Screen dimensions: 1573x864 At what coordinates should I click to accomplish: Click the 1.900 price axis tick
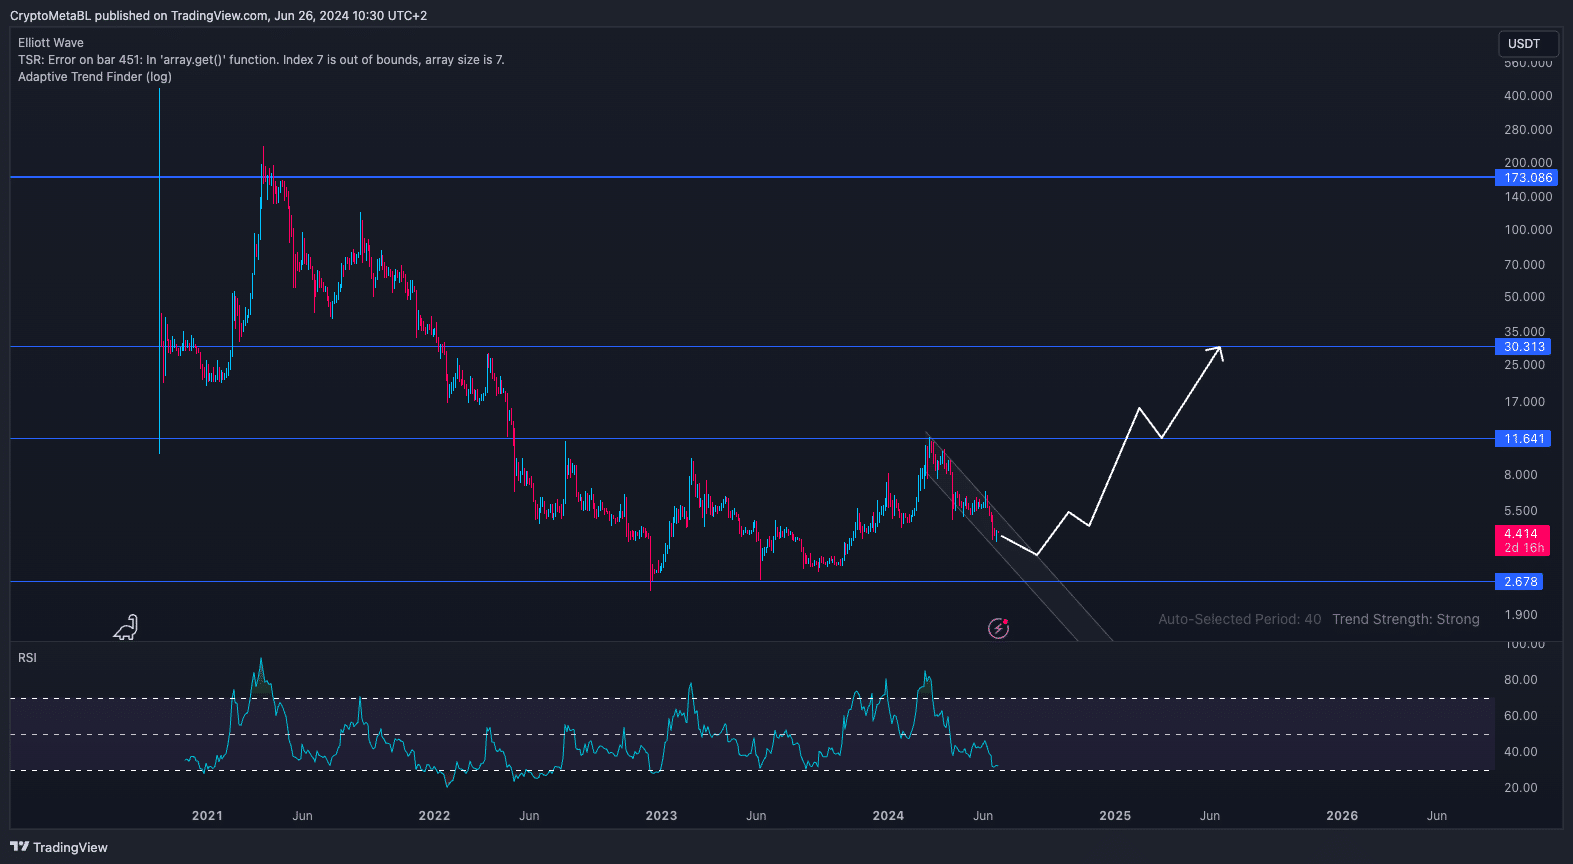pos(1520,615)
